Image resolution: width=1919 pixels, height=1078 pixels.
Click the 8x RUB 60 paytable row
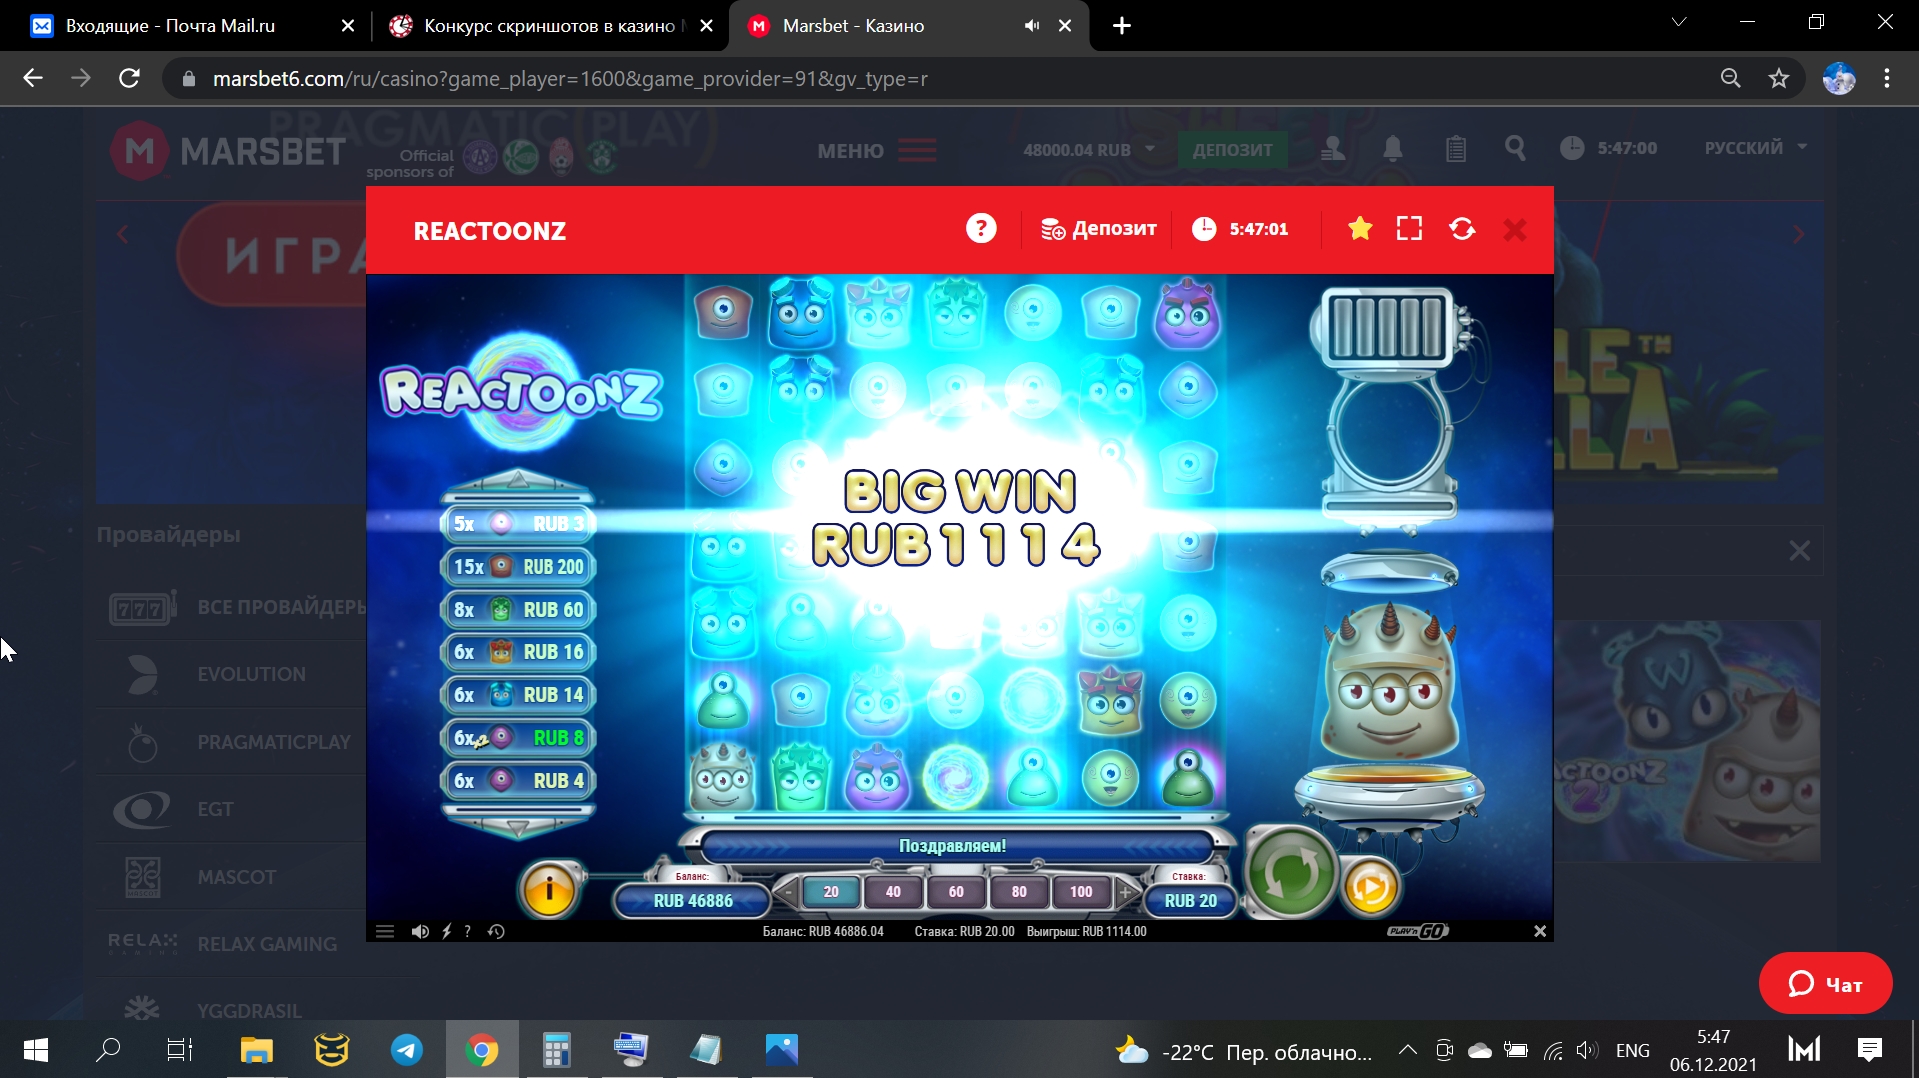tap(518, 610)
